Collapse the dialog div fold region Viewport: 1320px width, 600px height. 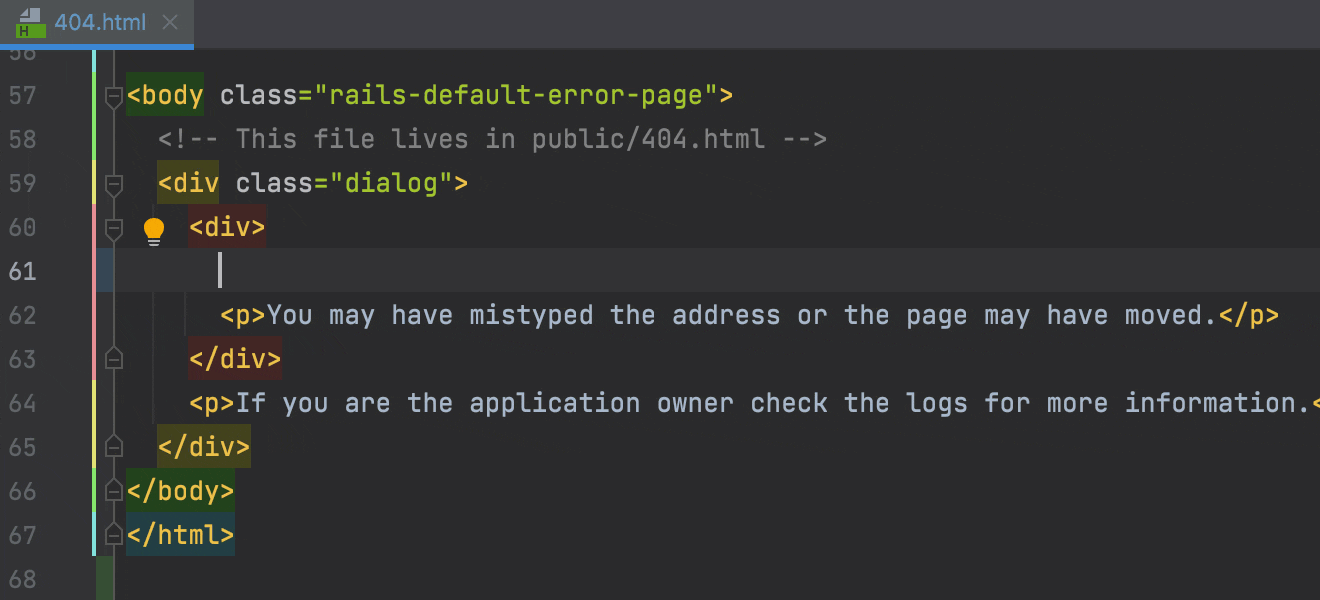click(113, 184)
